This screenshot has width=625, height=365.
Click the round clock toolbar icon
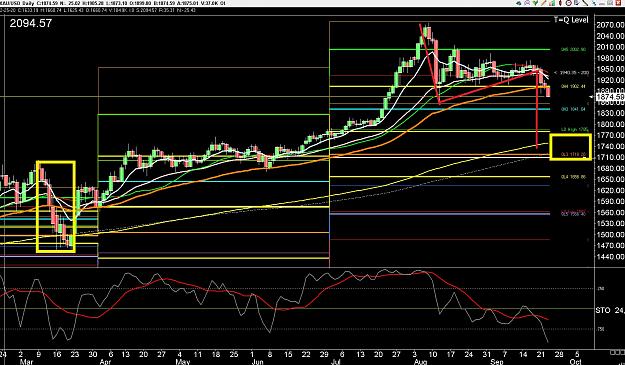point(568,3)
